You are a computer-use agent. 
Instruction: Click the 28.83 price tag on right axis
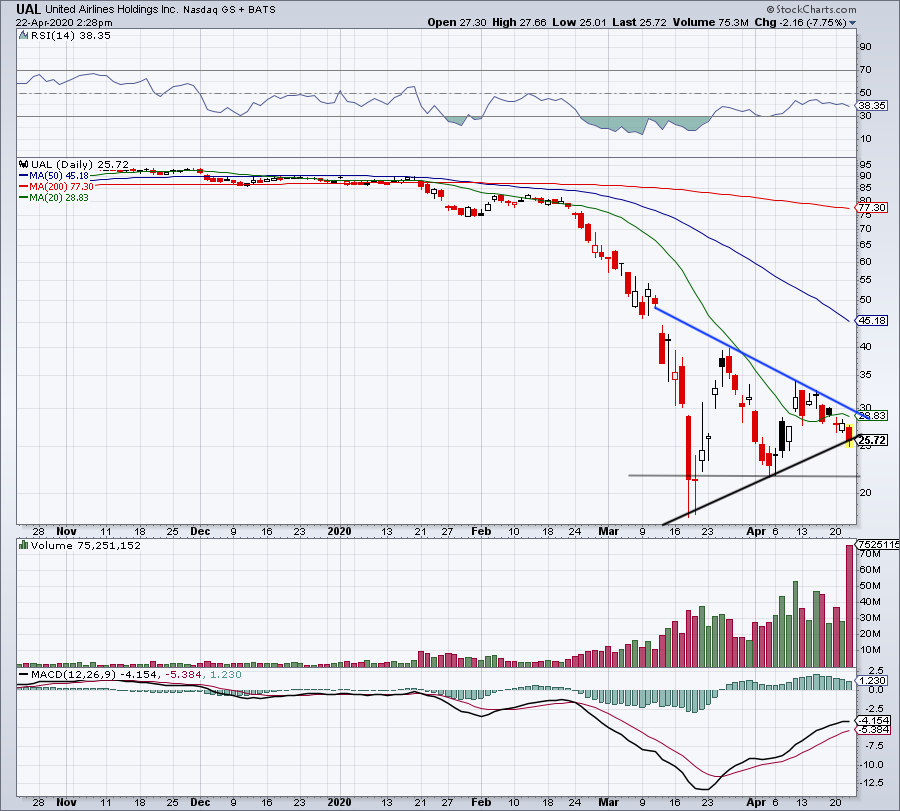click(x=872, y=415)
